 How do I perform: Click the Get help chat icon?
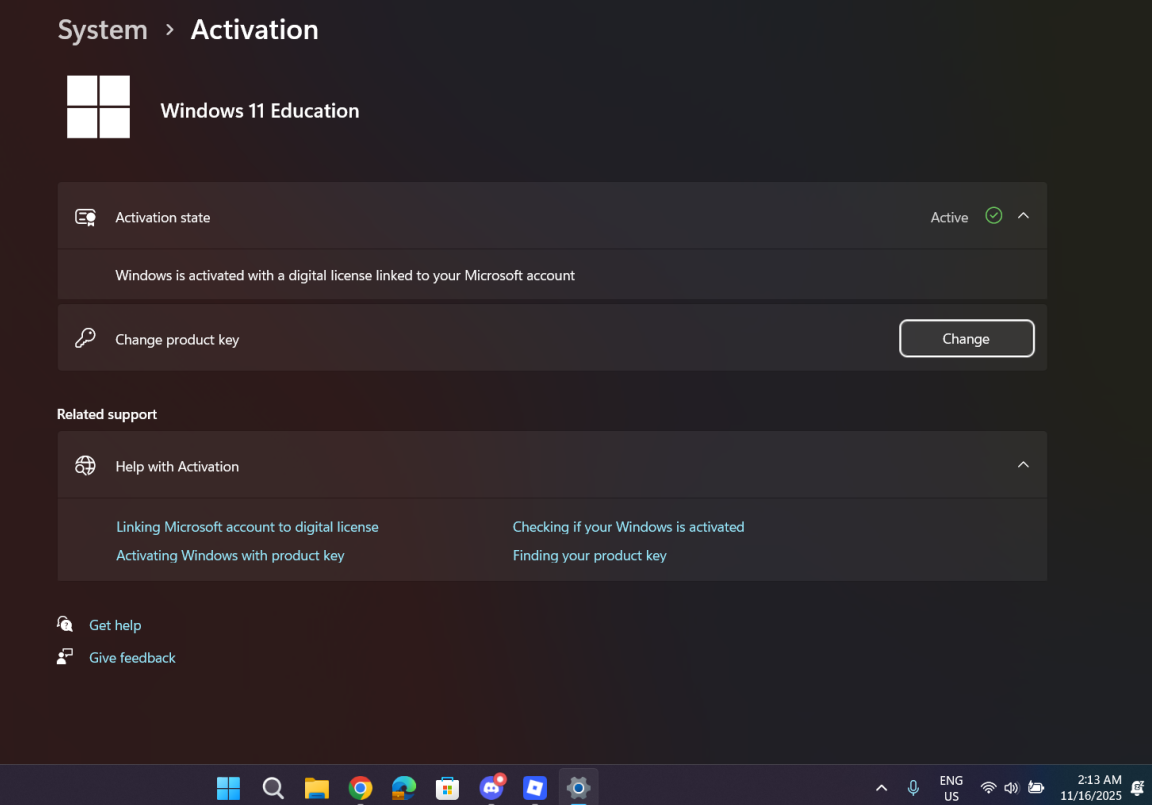tap(65, 624)
